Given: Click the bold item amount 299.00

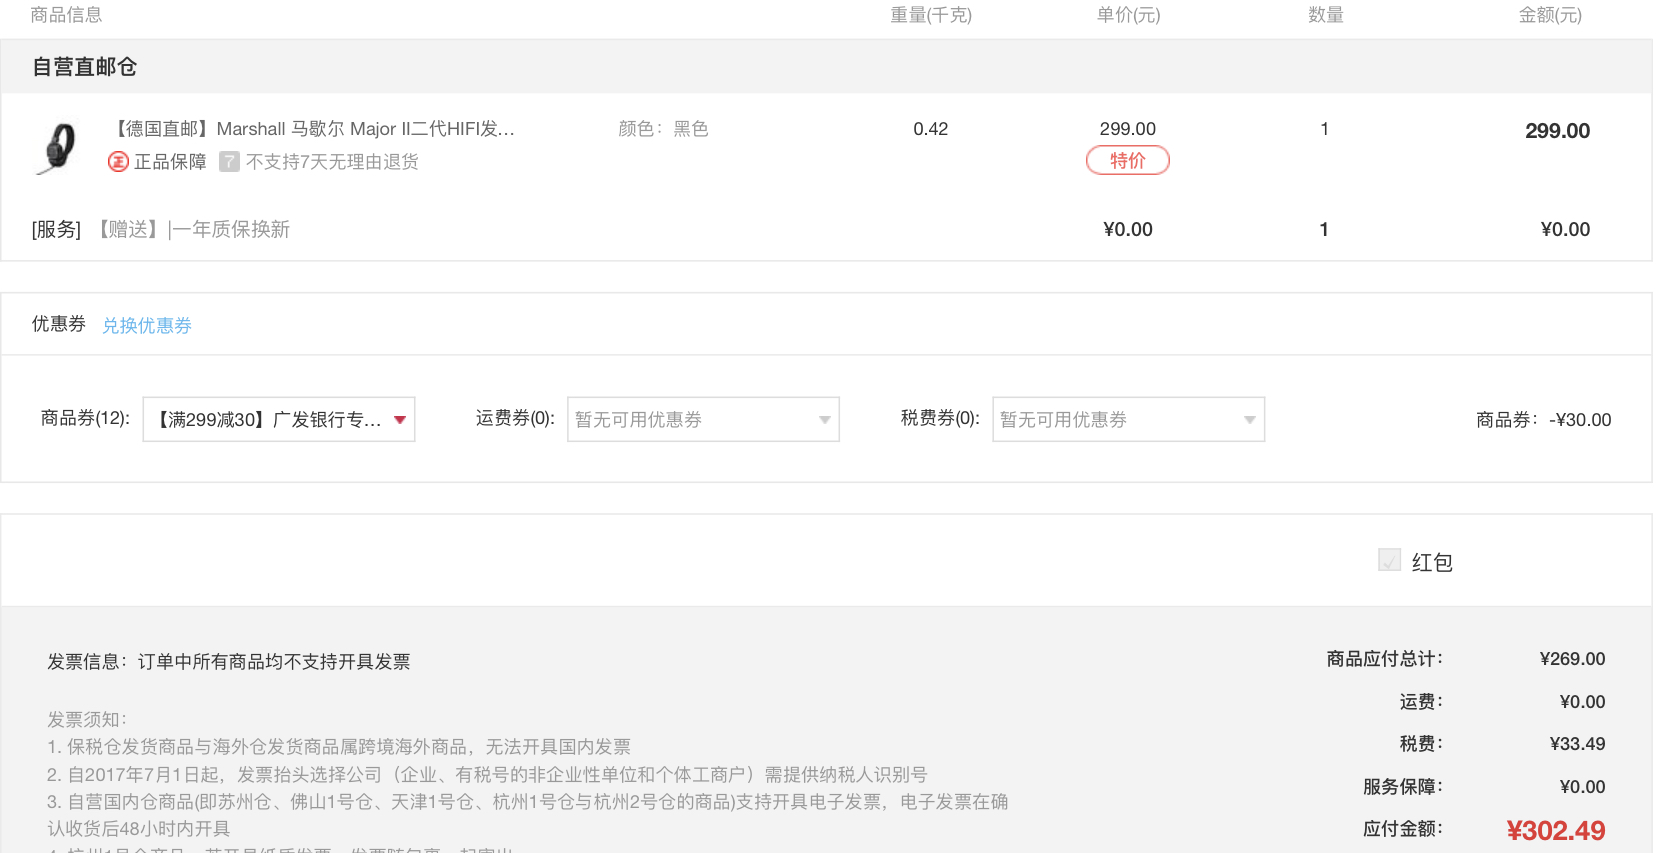Looking at the screenshot, I should pyautogui.click(x=1557, y=131).
